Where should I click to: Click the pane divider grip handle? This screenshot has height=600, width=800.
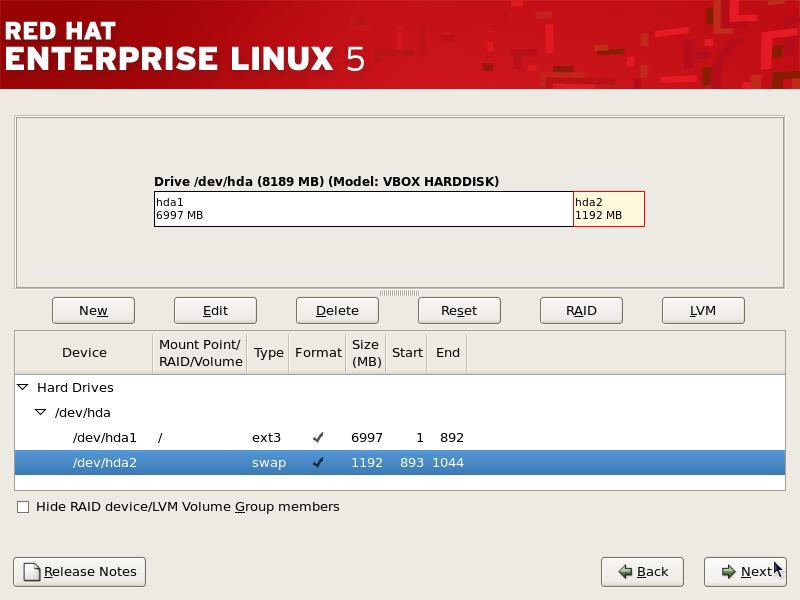point(399,293)
